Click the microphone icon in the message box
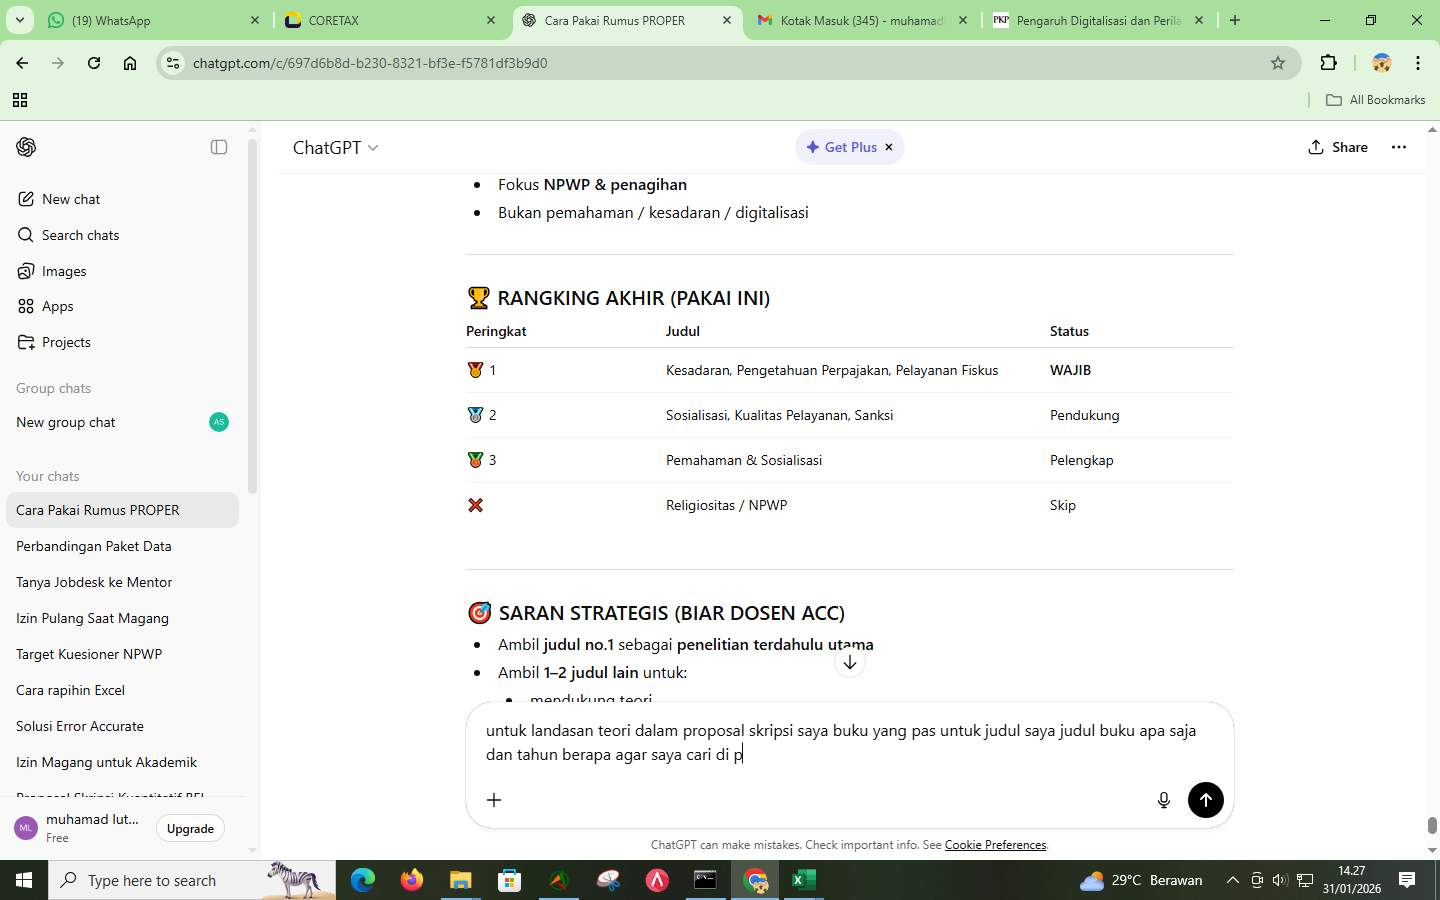 click(x=1163, y=800)
